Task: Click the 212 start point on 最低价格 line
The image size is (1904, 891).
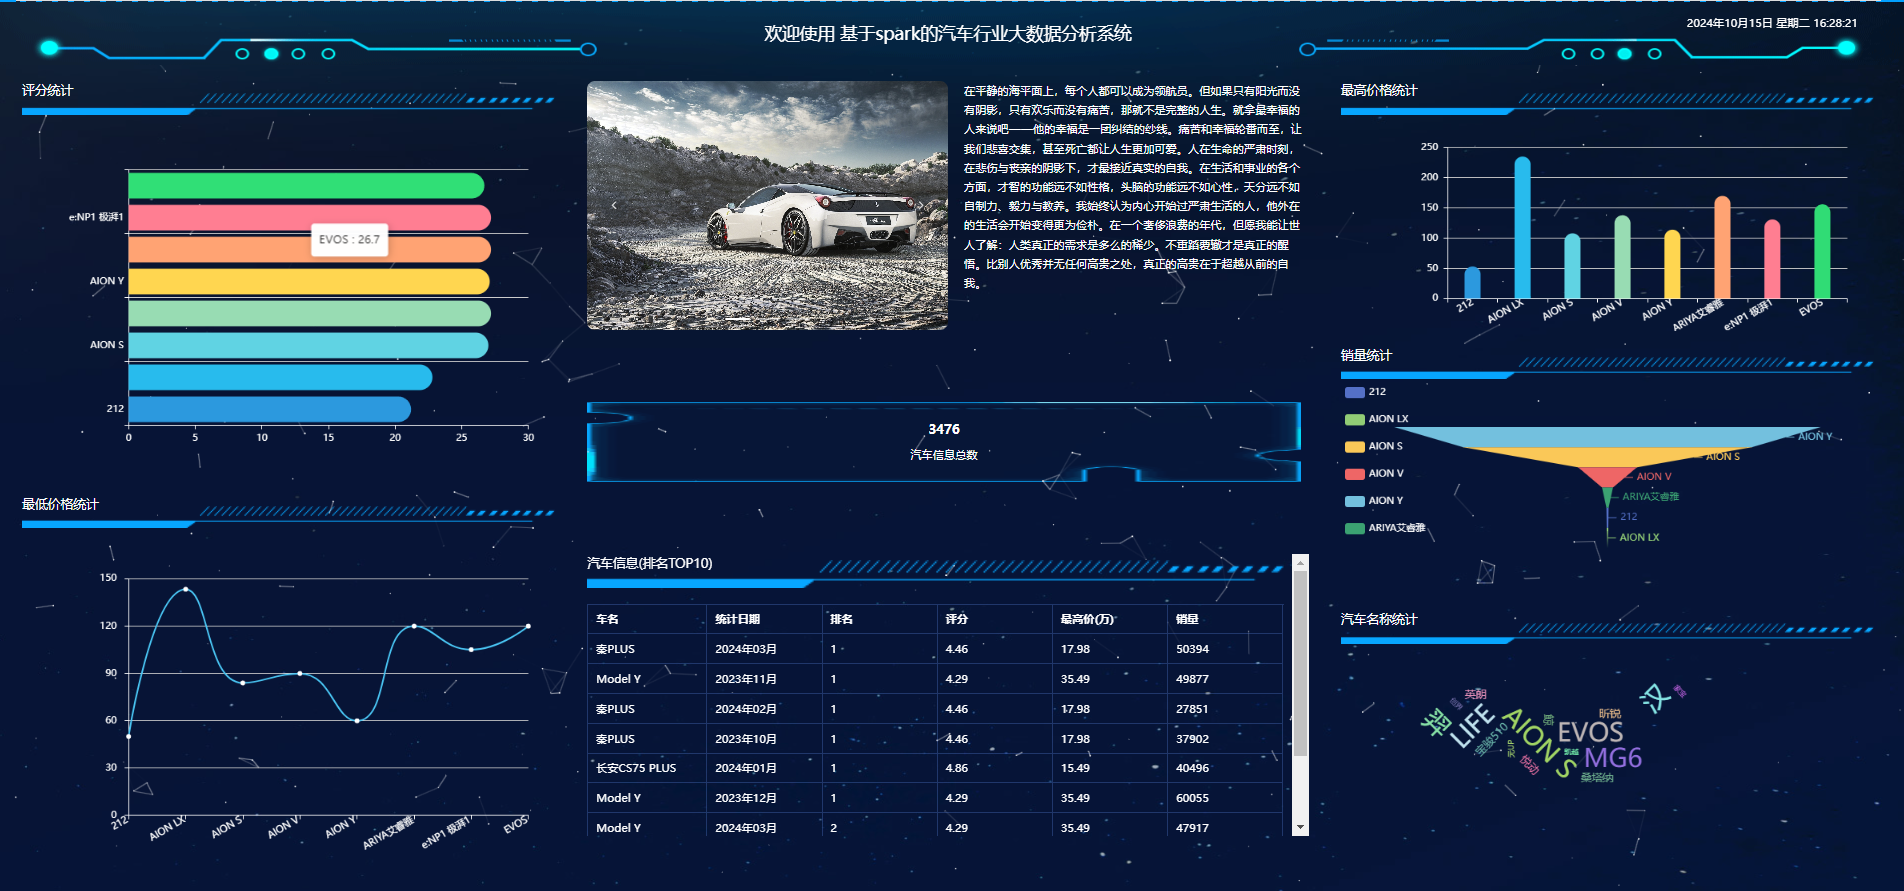Action: point(129,736)
